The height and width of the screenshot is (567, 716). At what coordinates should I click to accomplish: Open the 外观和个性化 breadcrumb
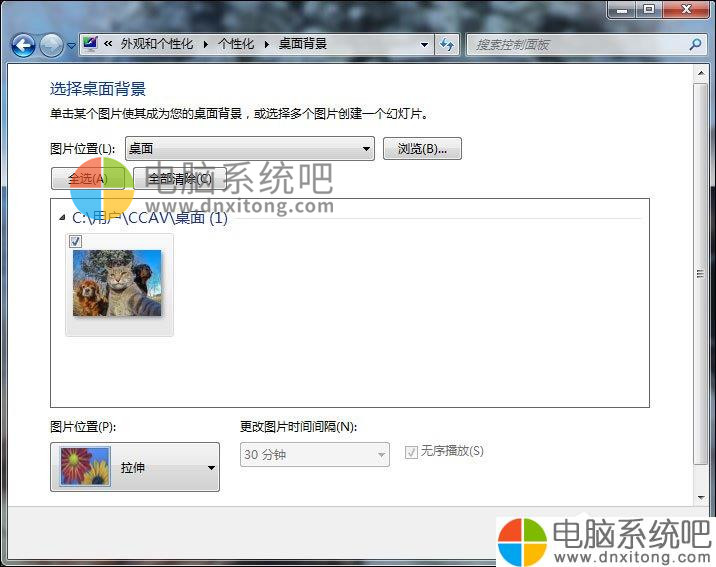(157, 44)
